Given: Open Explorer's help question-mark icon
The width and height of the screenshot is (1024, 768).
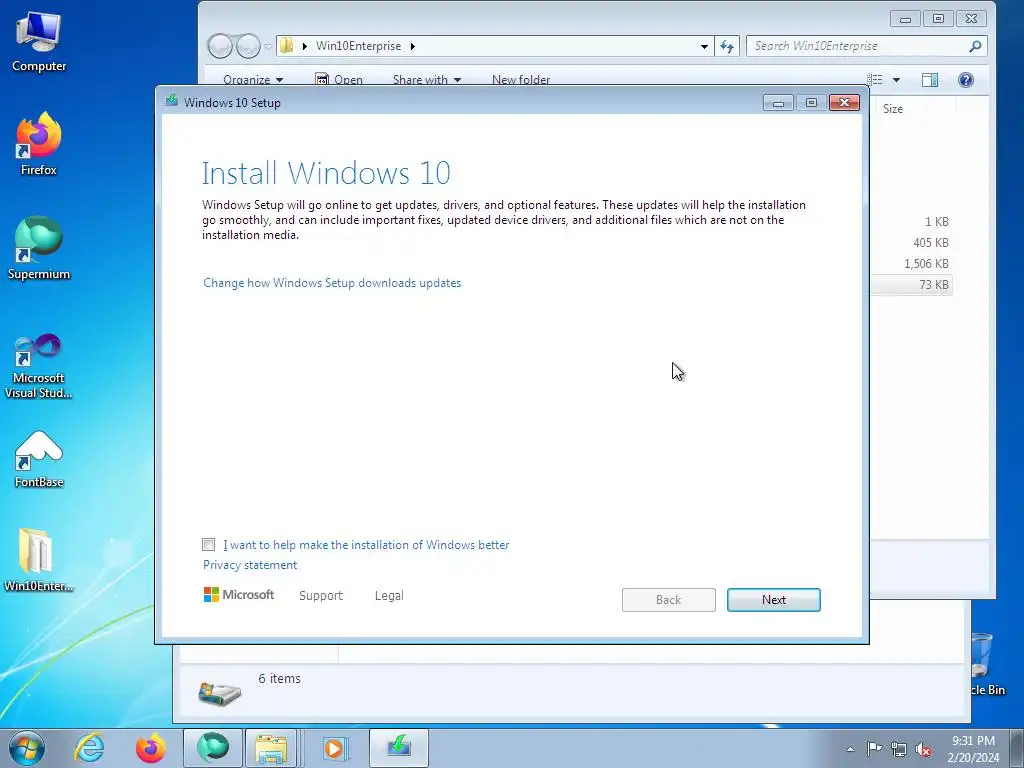Looking at the screenshot, I should 966,80.
